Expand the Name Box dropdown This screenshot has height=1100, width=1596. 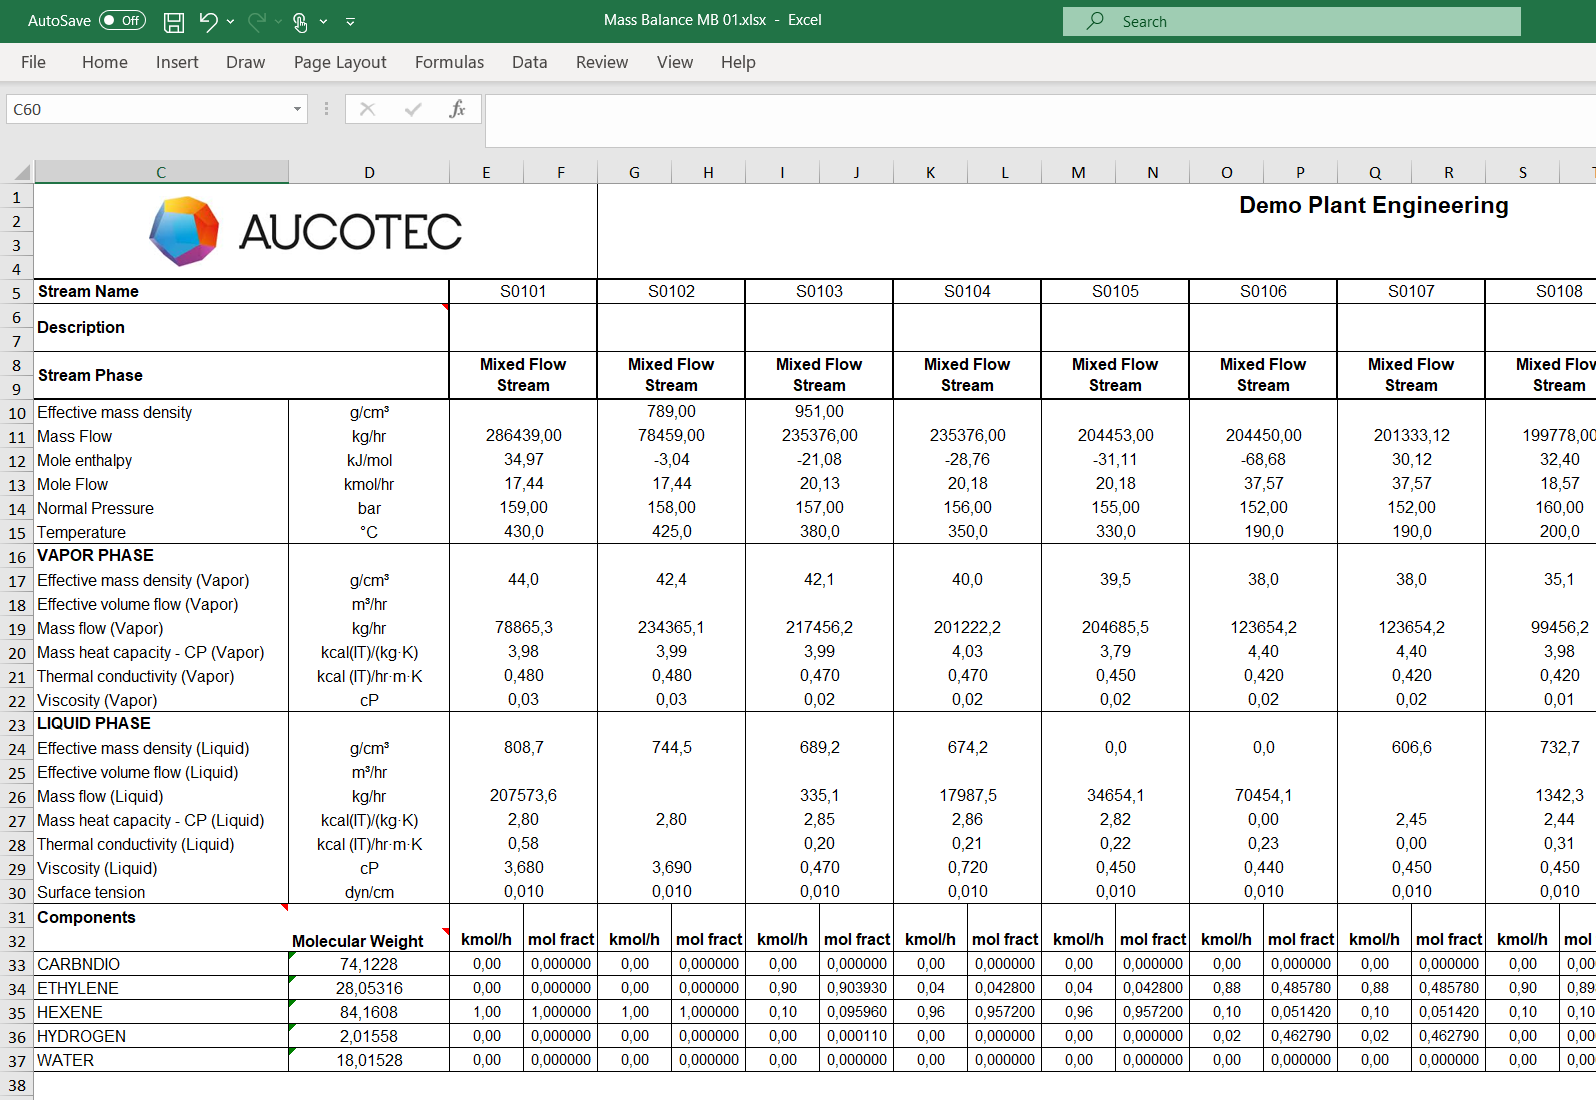tap(297, 109)
